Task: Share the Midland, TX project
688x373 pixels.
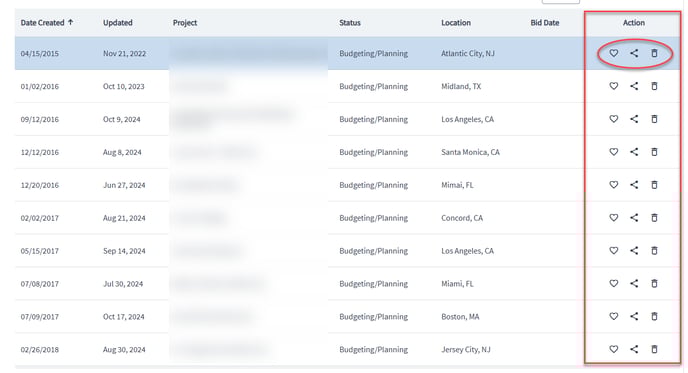Action: (x=634, y=86)
